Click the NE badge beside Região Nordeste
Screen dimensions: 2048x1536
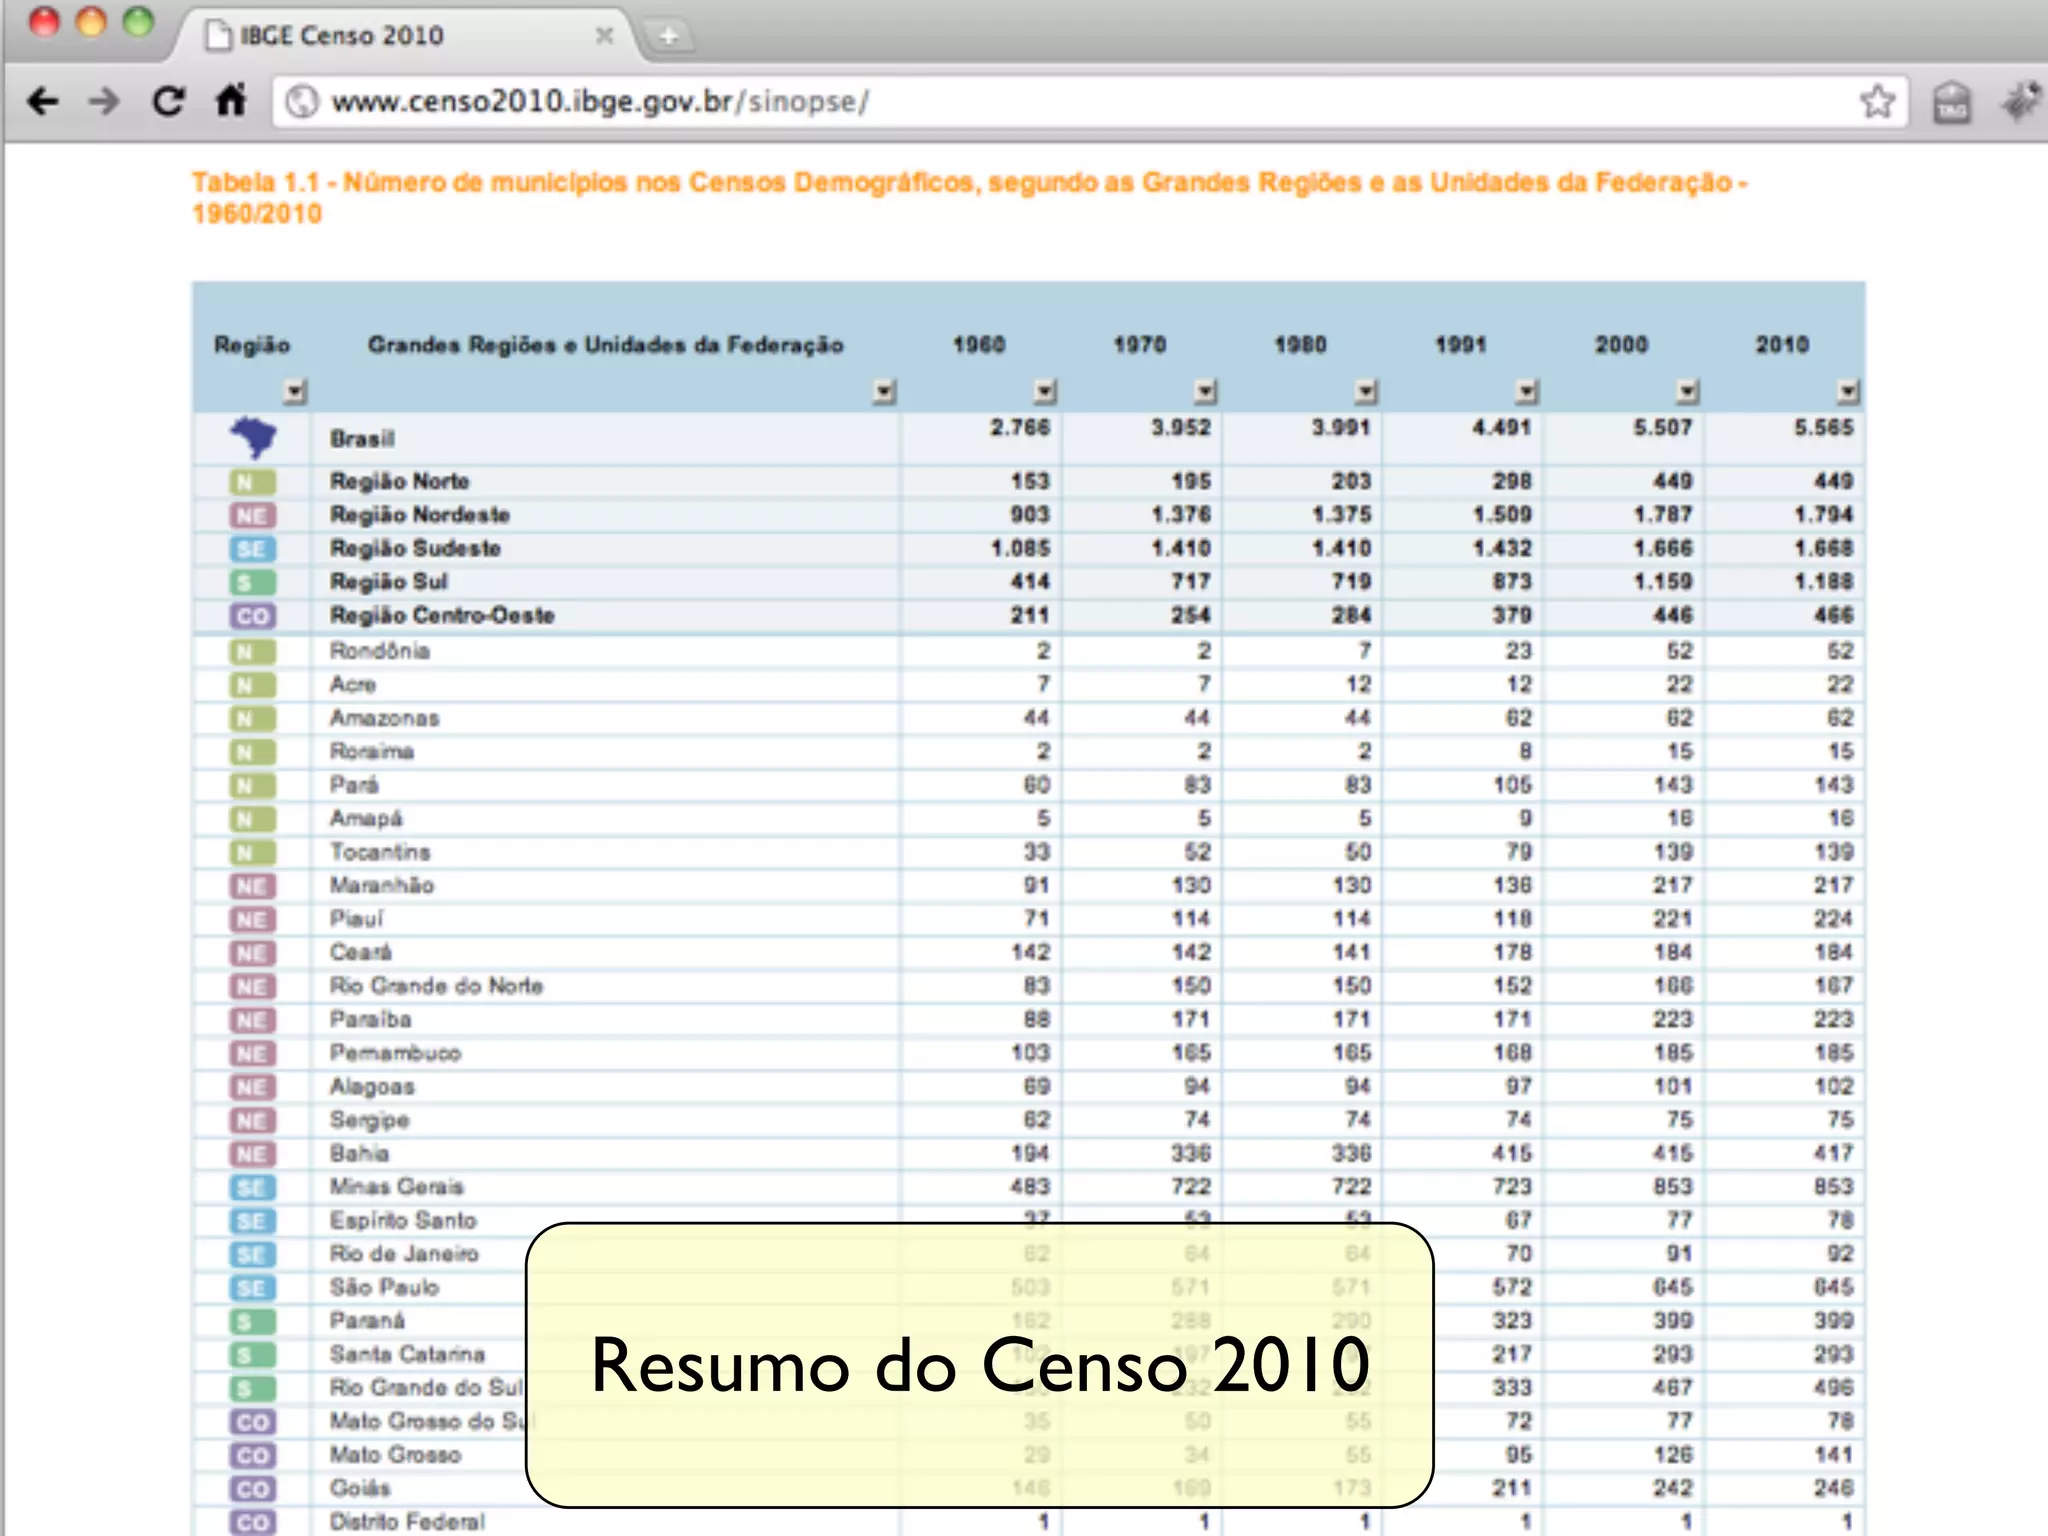tap(252, 516)
